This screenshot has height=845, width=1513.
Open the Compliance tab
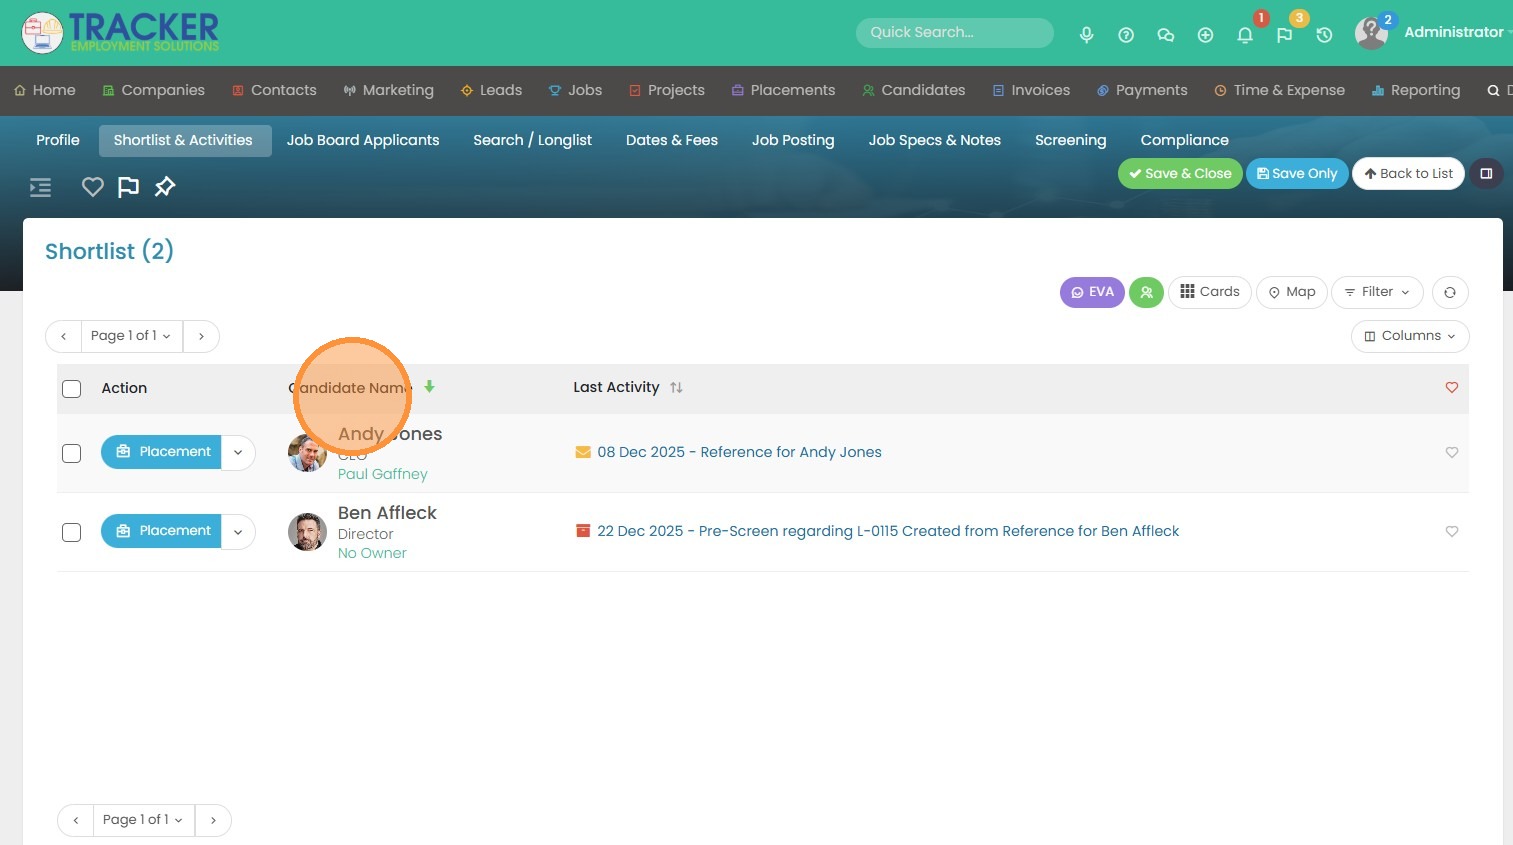pyautogui.click(x=1184, y=140)
